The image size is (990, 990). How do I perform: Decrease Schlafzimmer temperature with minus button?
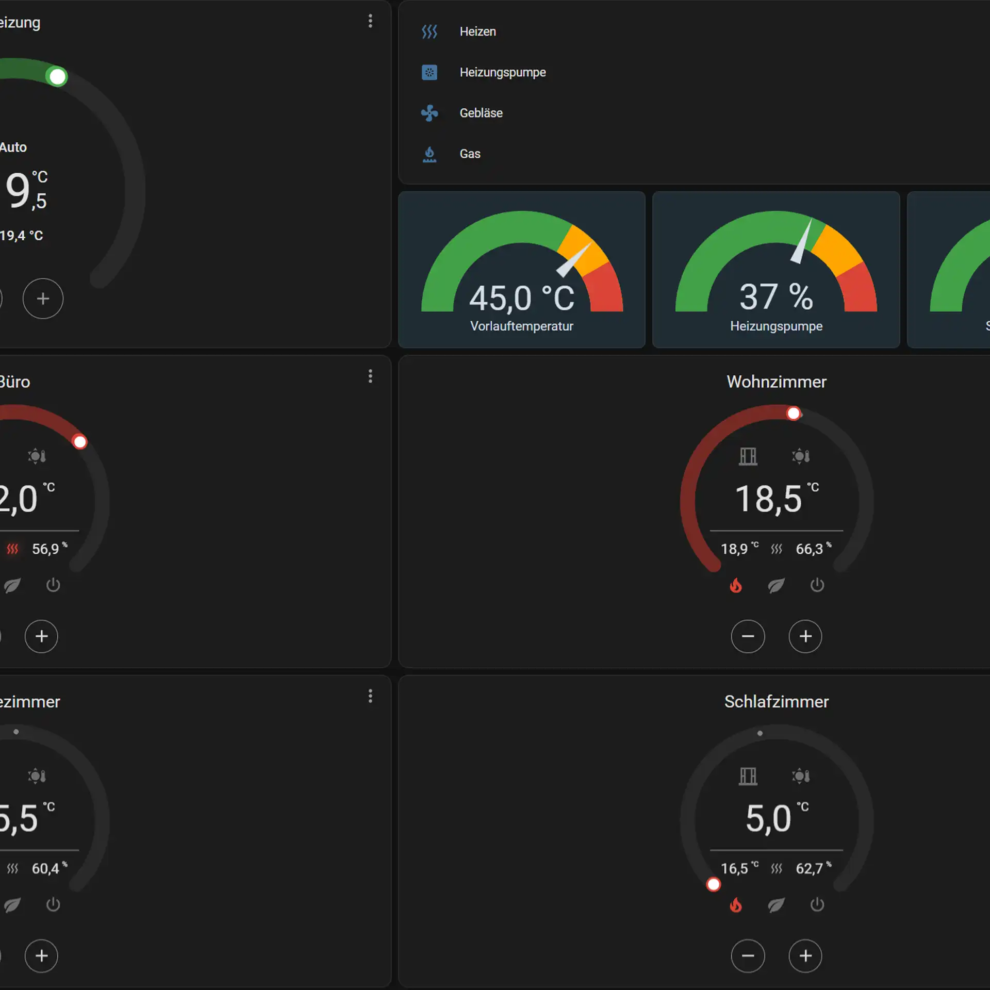748,956
